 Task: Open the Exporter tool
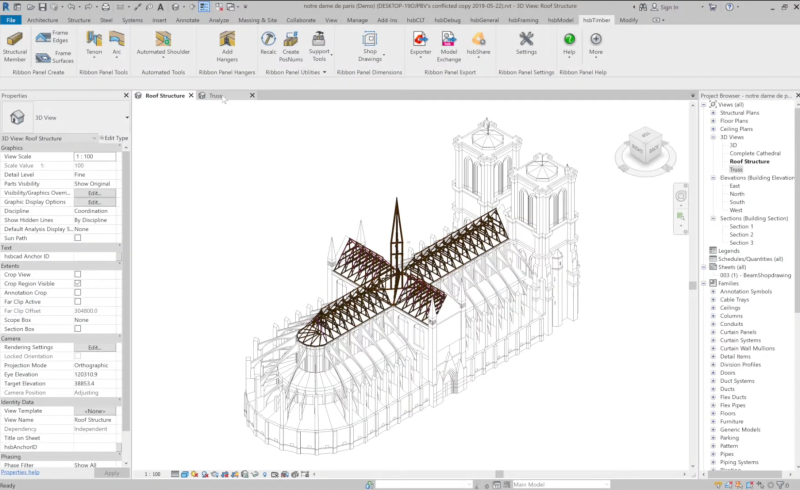pyautogui.click(x=420, y=43)
